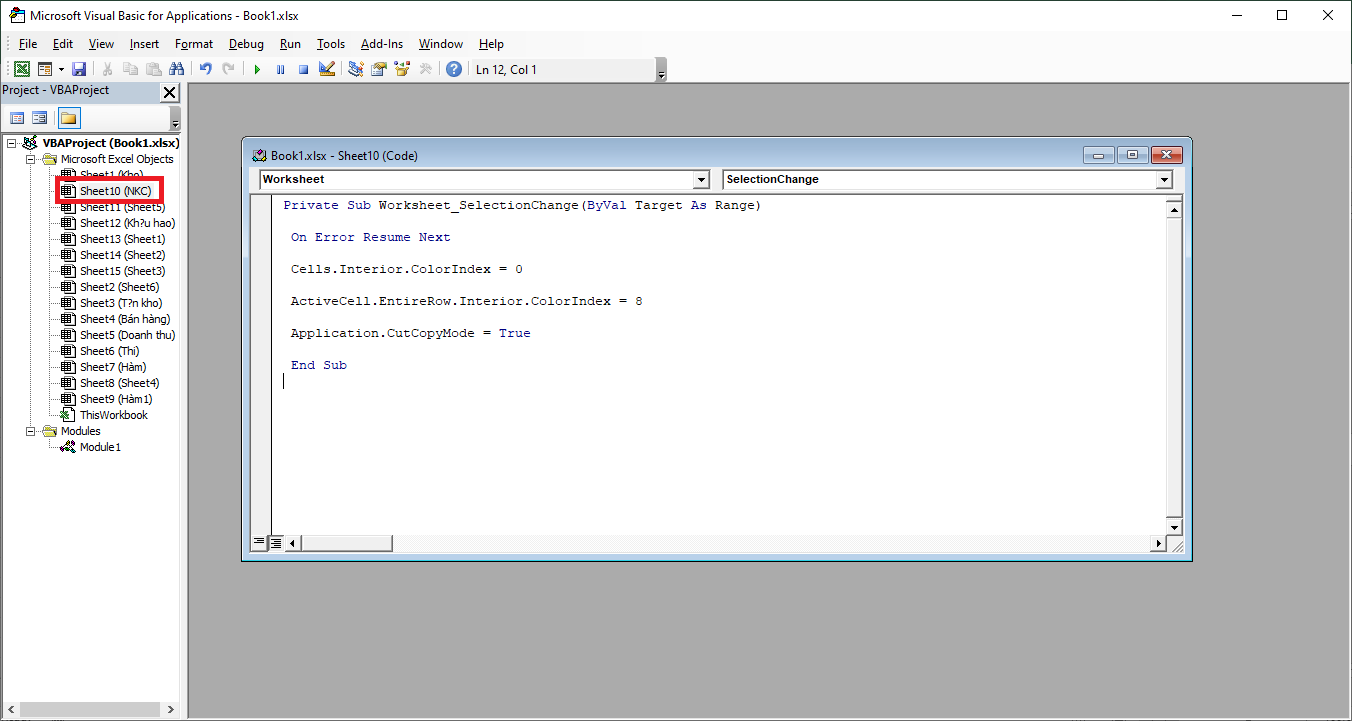Screen dimensions: 1352x721
Task: Click the Toggle Folders button in Project panel
Action: pos(68,118)
